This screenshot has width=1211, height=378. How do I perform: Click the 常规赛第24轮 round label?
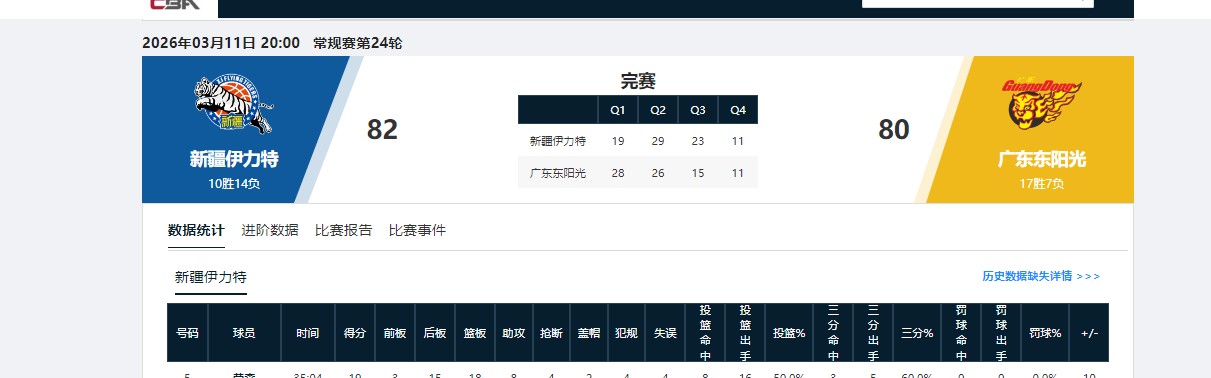(x=358, y=43)
